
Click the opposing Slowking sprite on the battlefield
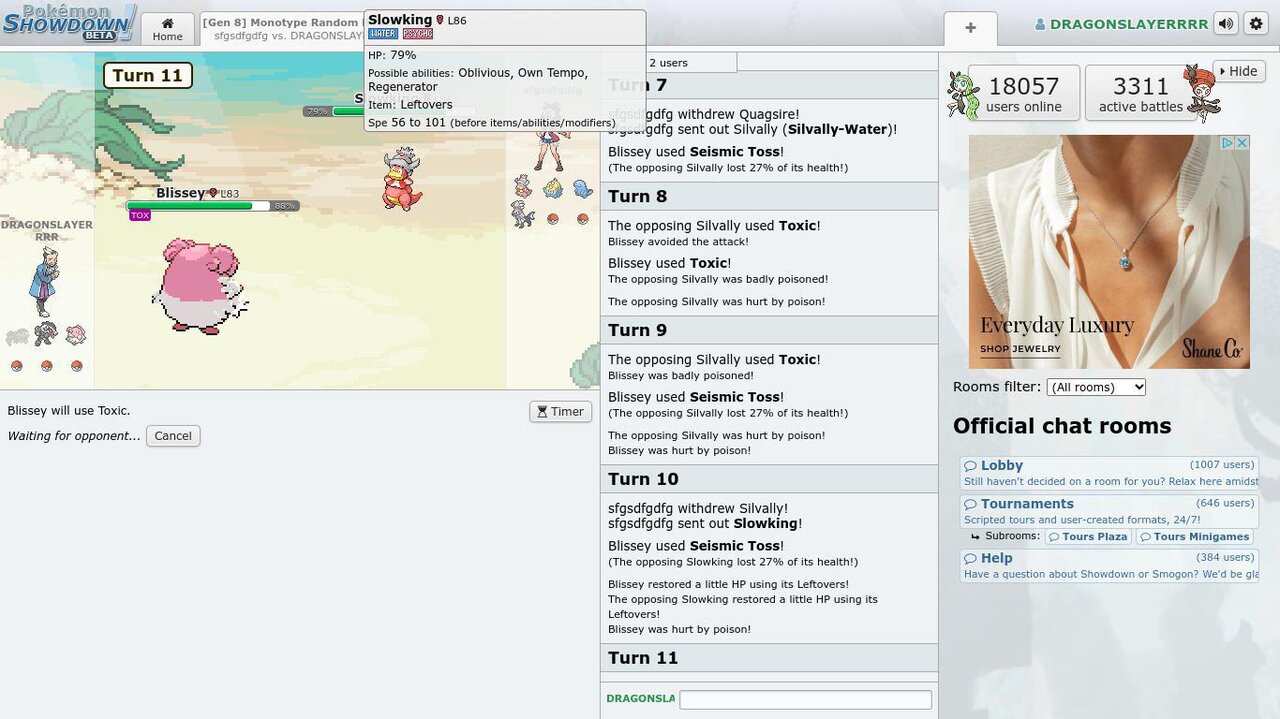[x=402, y=178]
